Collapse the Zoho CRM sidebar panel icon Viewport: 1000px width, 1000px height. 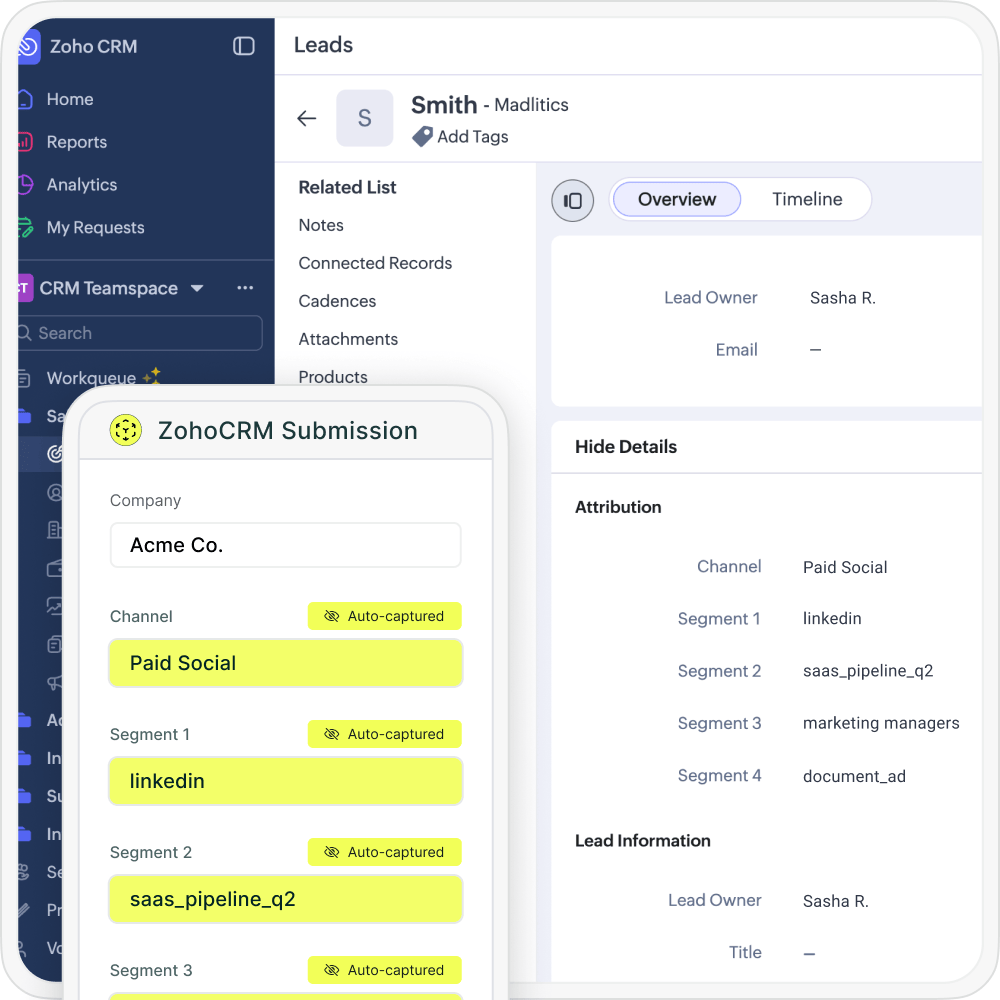[x=244, y=46]
